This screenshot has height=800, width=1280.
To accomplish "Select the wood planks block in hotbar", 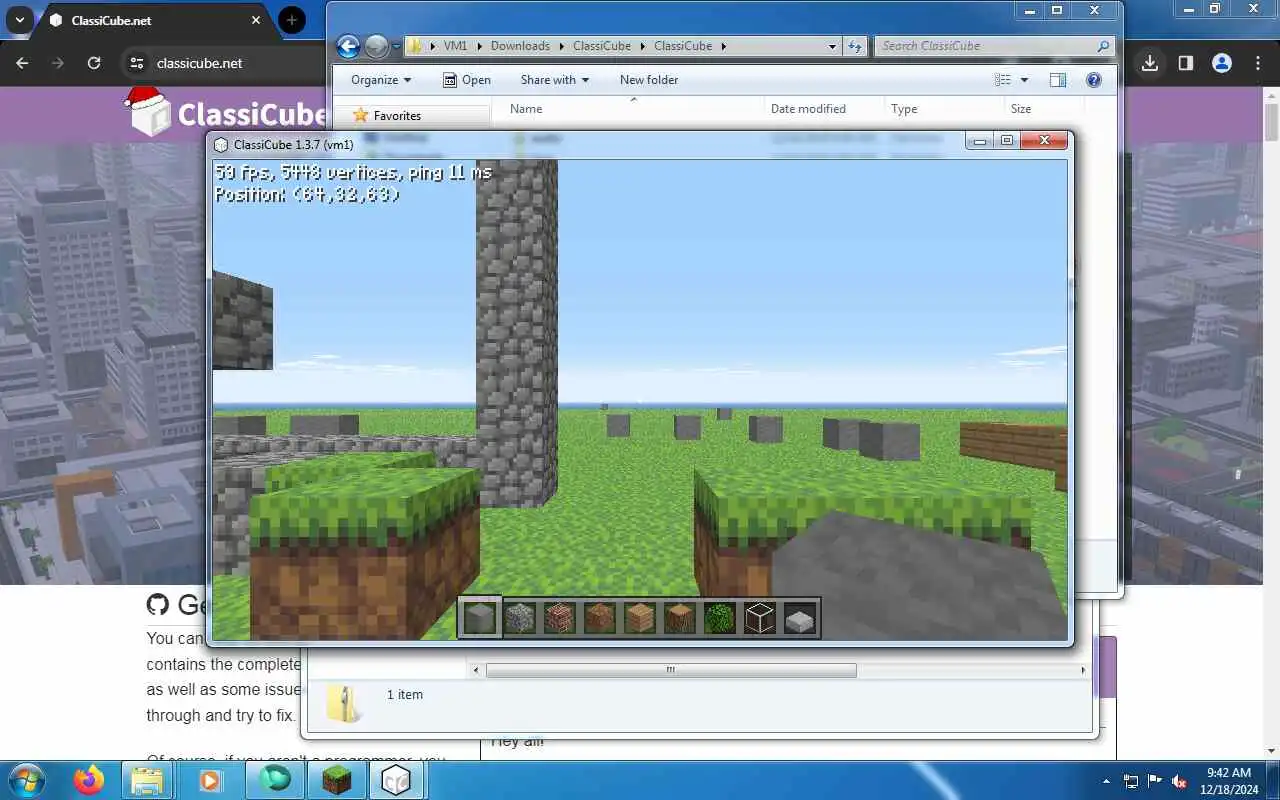I will coord(639,618).
